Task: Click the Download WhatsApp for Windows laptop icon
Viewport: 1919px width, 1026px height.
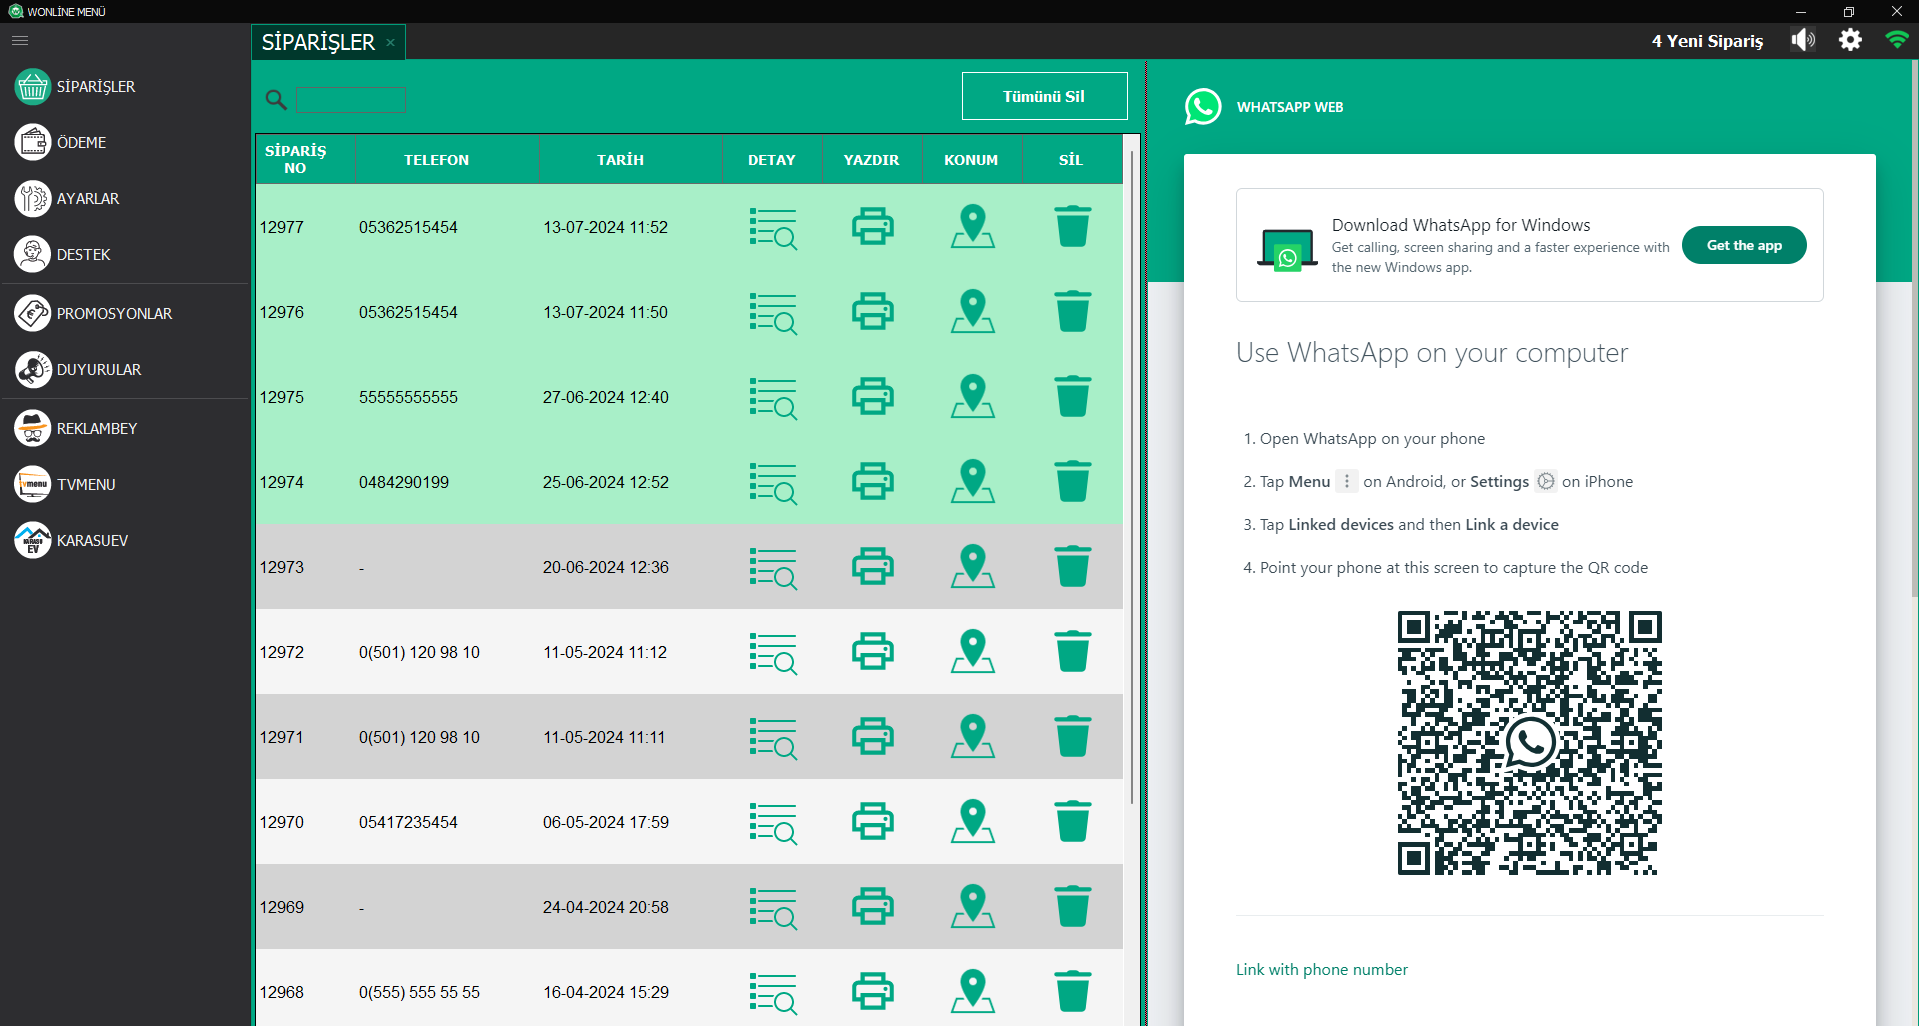Action: coord(1287,250)
